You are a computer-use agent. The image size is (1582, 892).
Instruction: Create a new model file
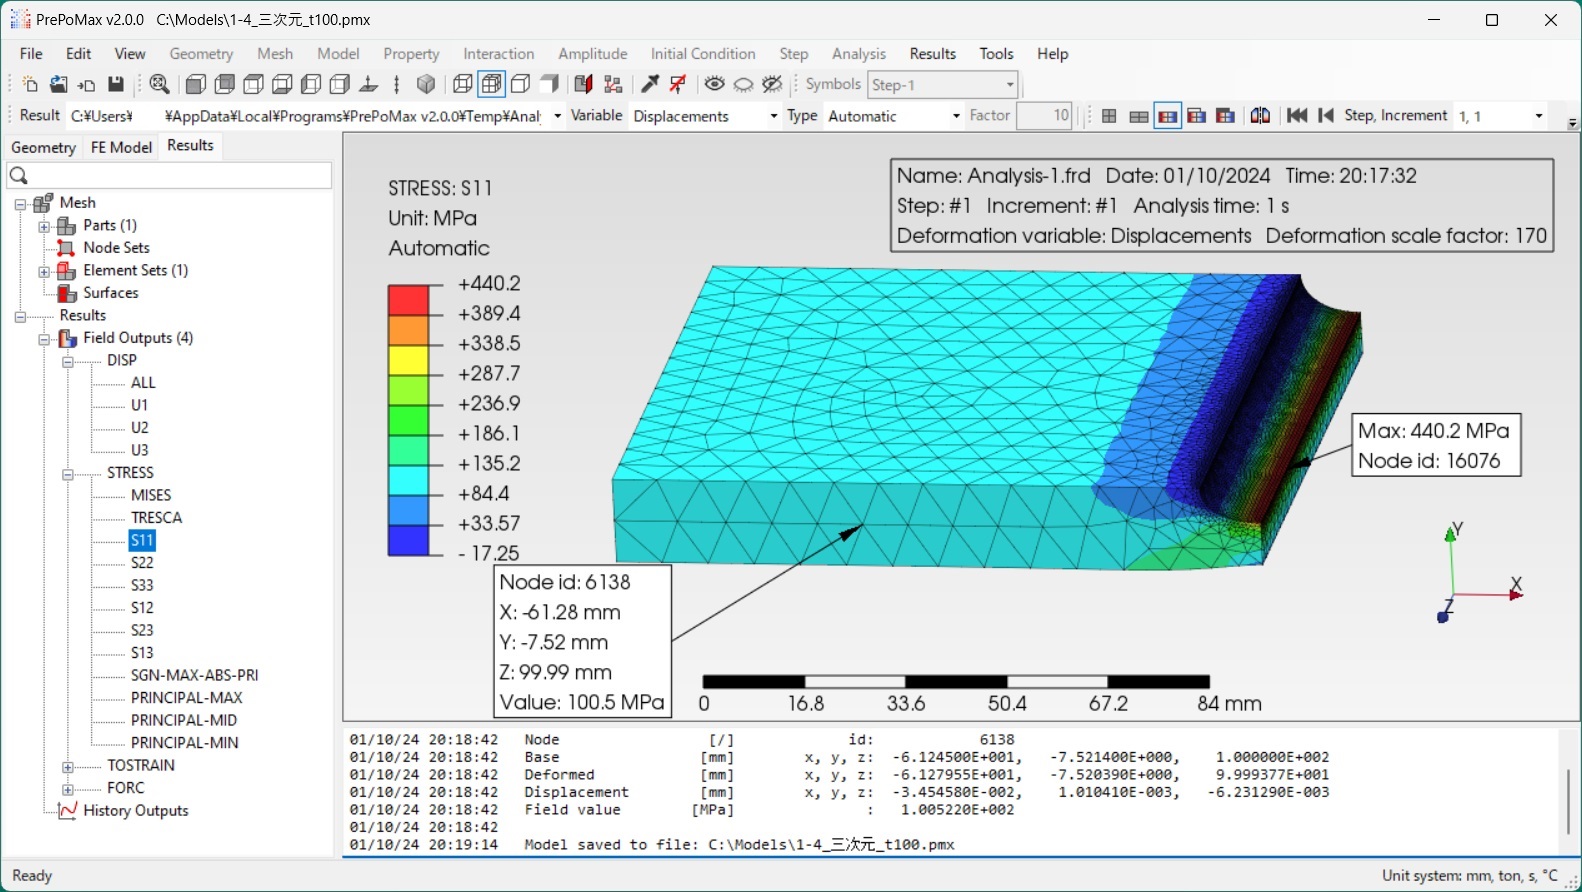(x=30, y=85)
